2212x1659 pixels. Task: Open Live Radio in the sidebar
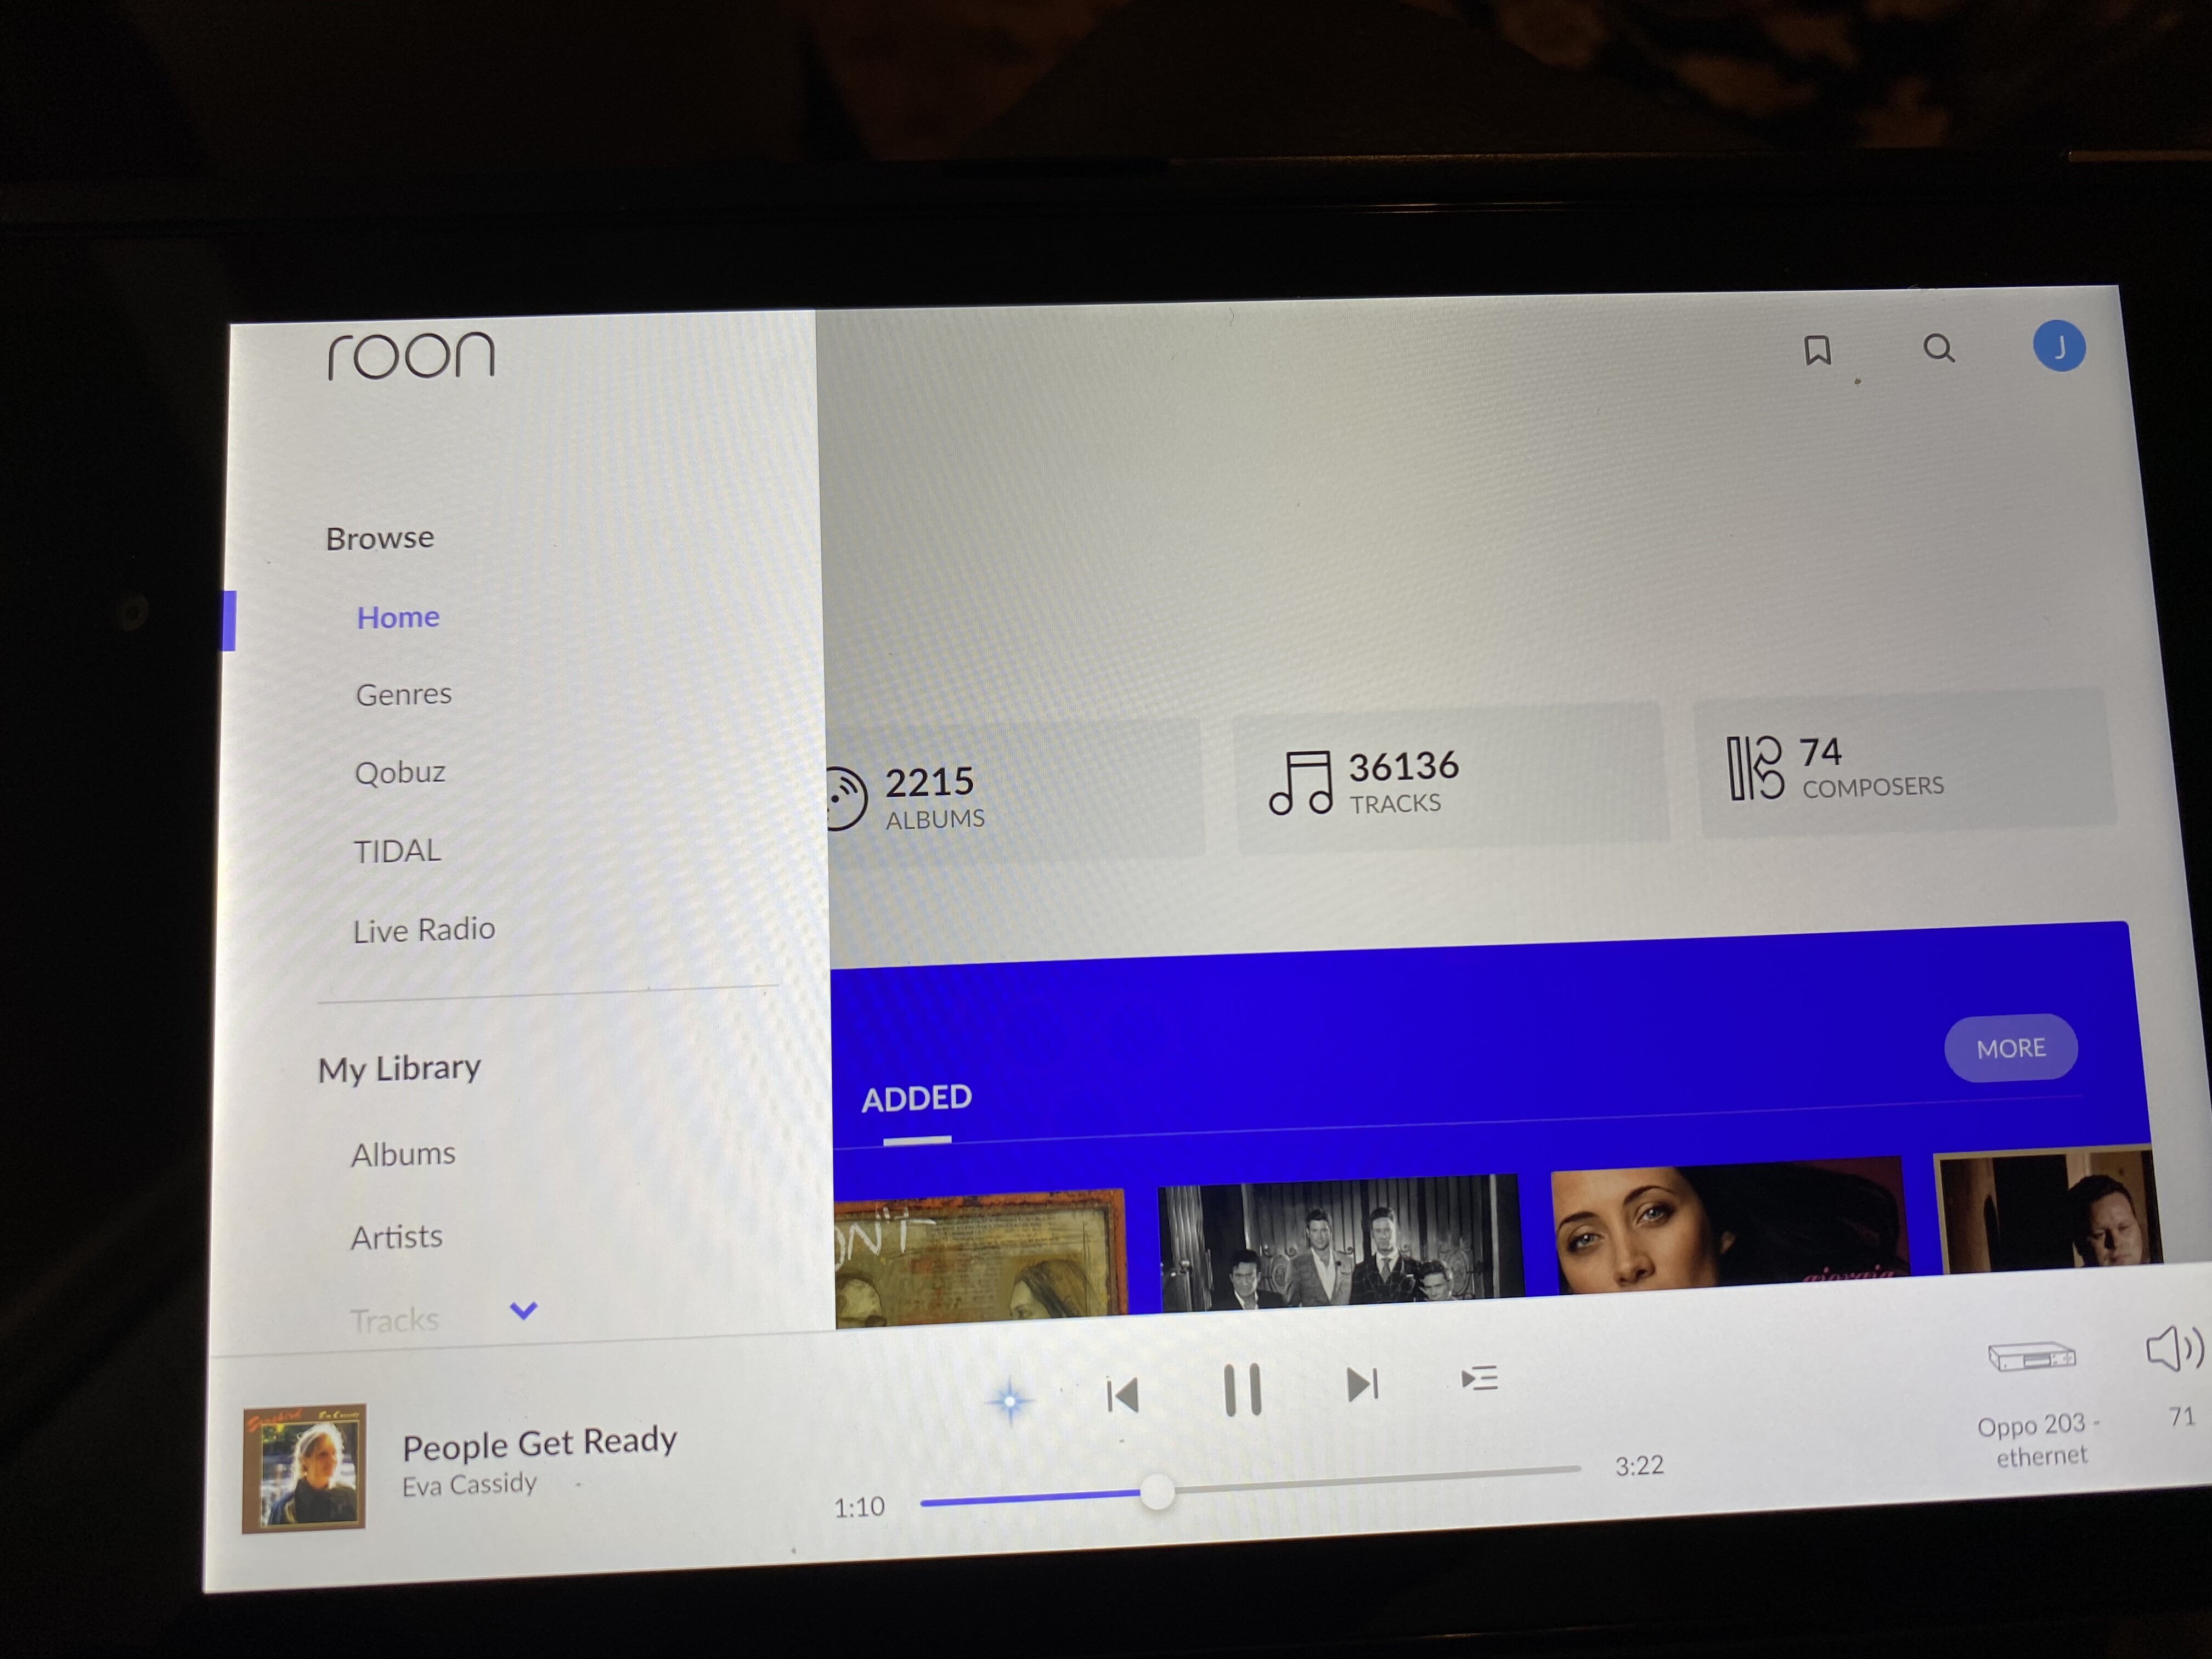(424, 930)
